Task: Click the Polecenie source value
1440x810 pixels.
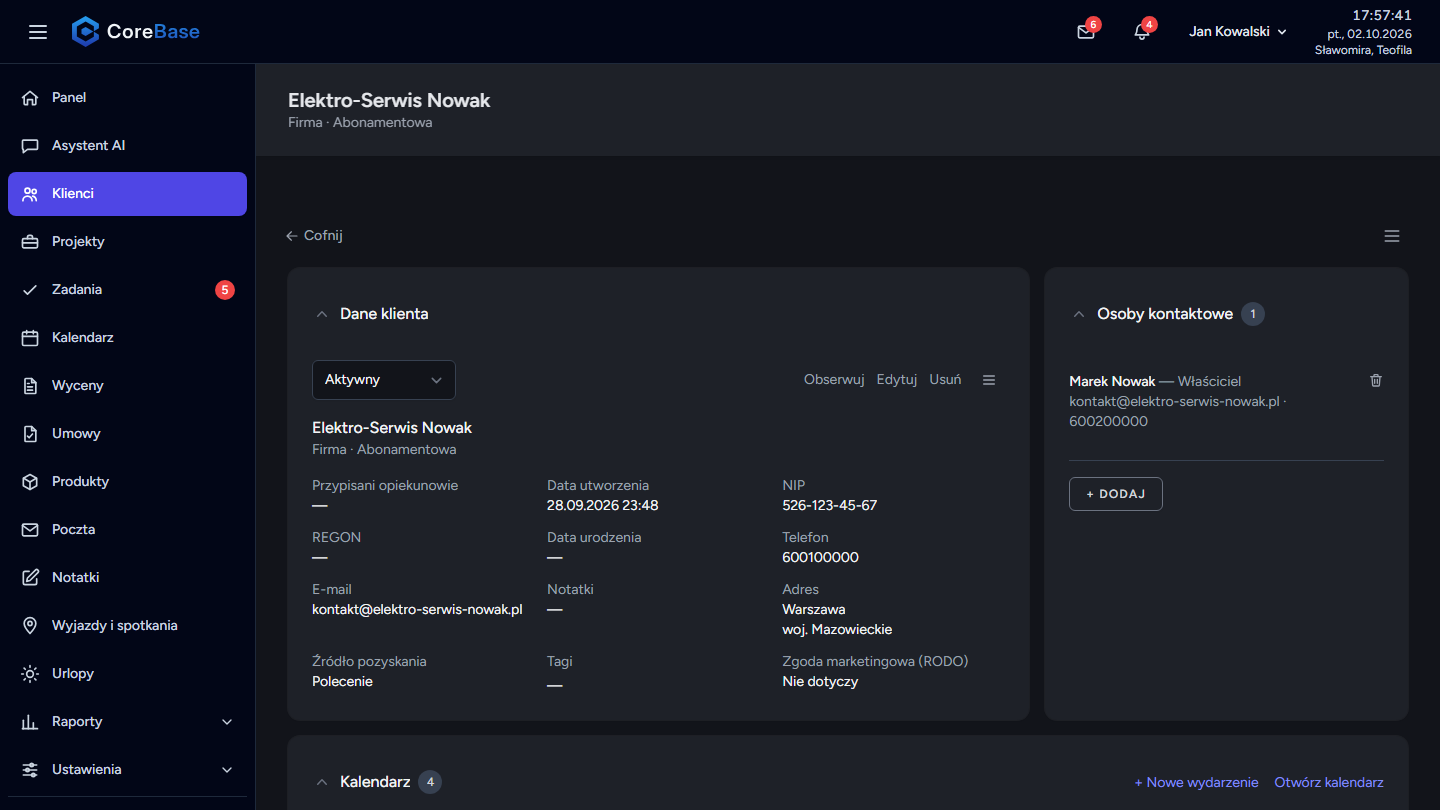Action: click(x=342, y=681)
